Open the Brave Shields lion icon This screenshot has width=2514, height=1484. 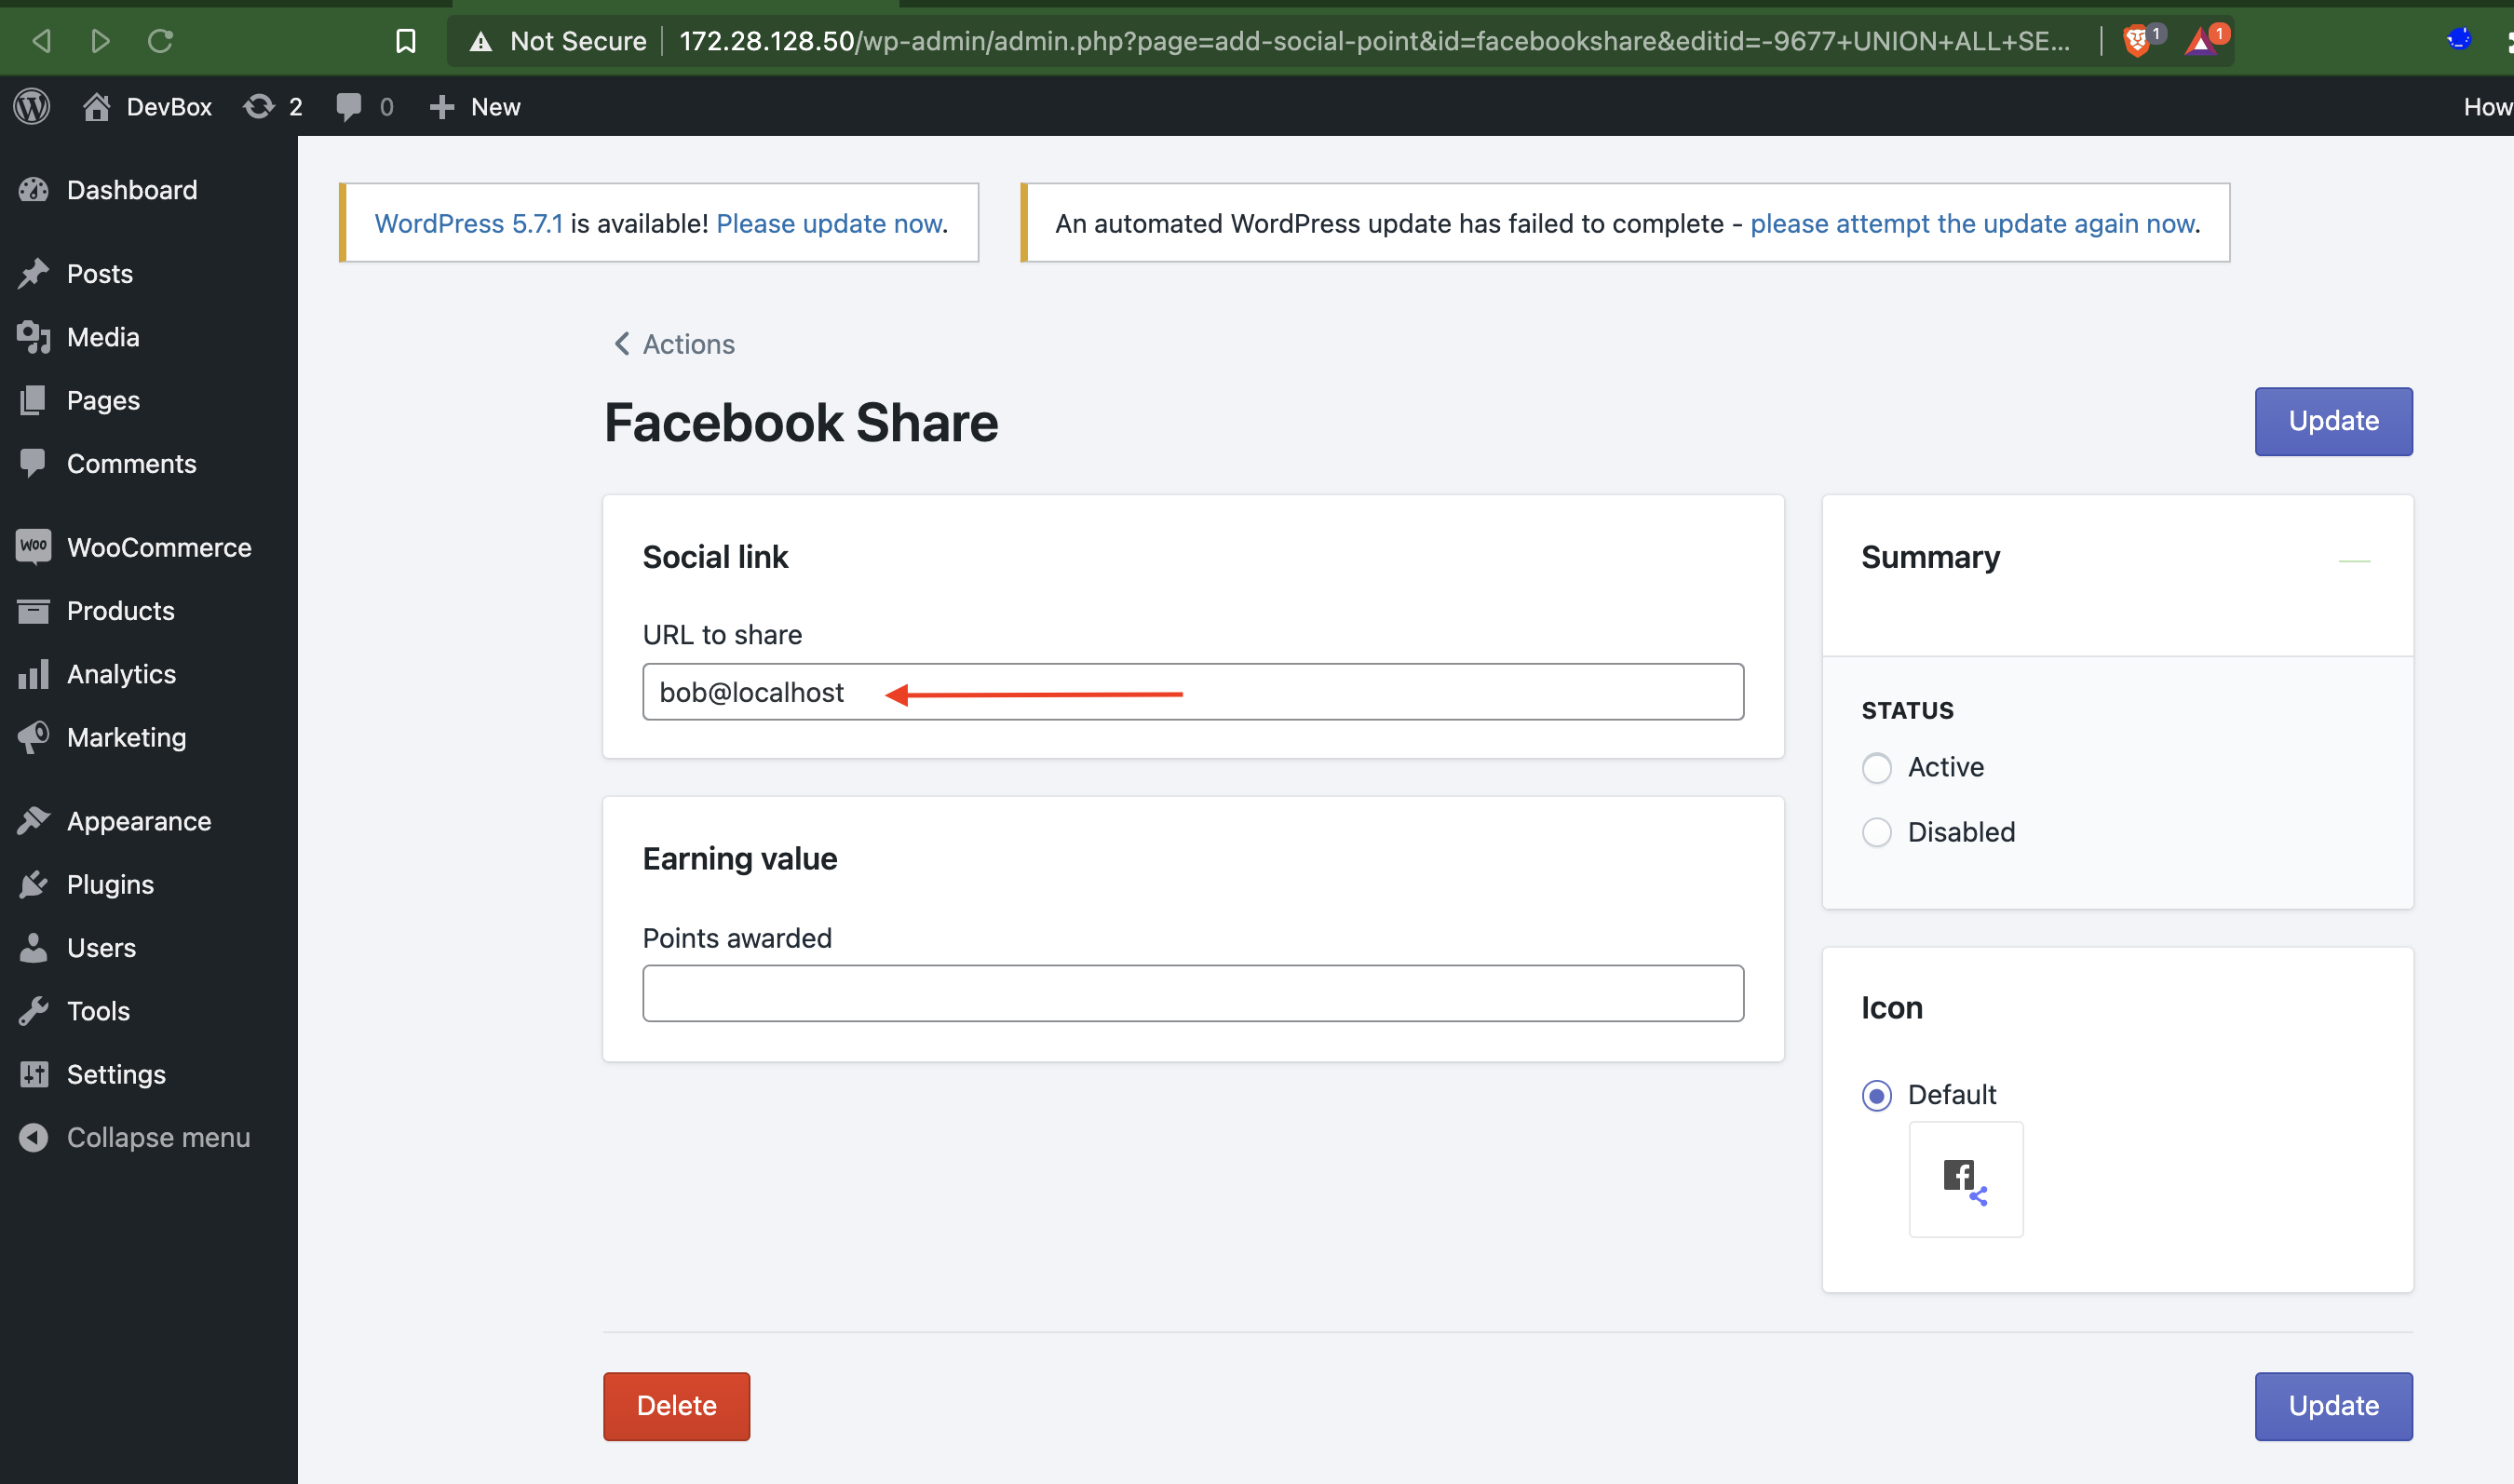pyautogui.click(x=2138, y=41)
